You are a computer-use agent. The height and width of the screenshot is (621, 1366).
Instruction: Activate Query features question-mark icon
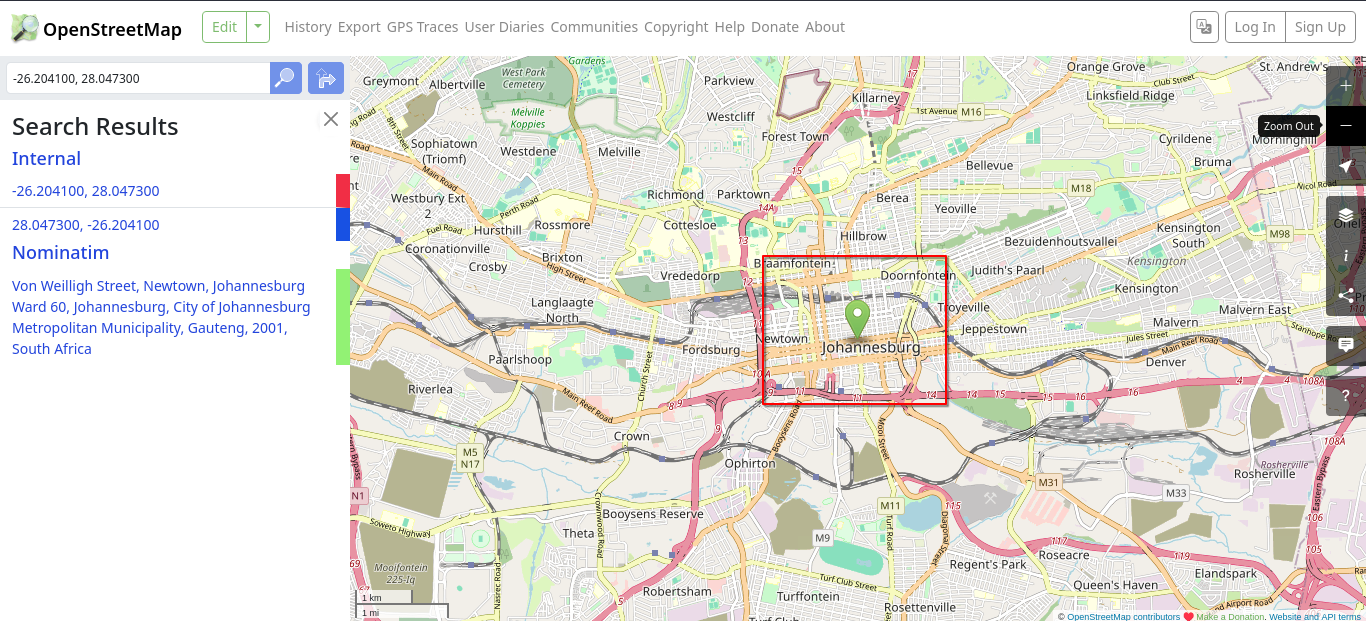coord(1346,395)
